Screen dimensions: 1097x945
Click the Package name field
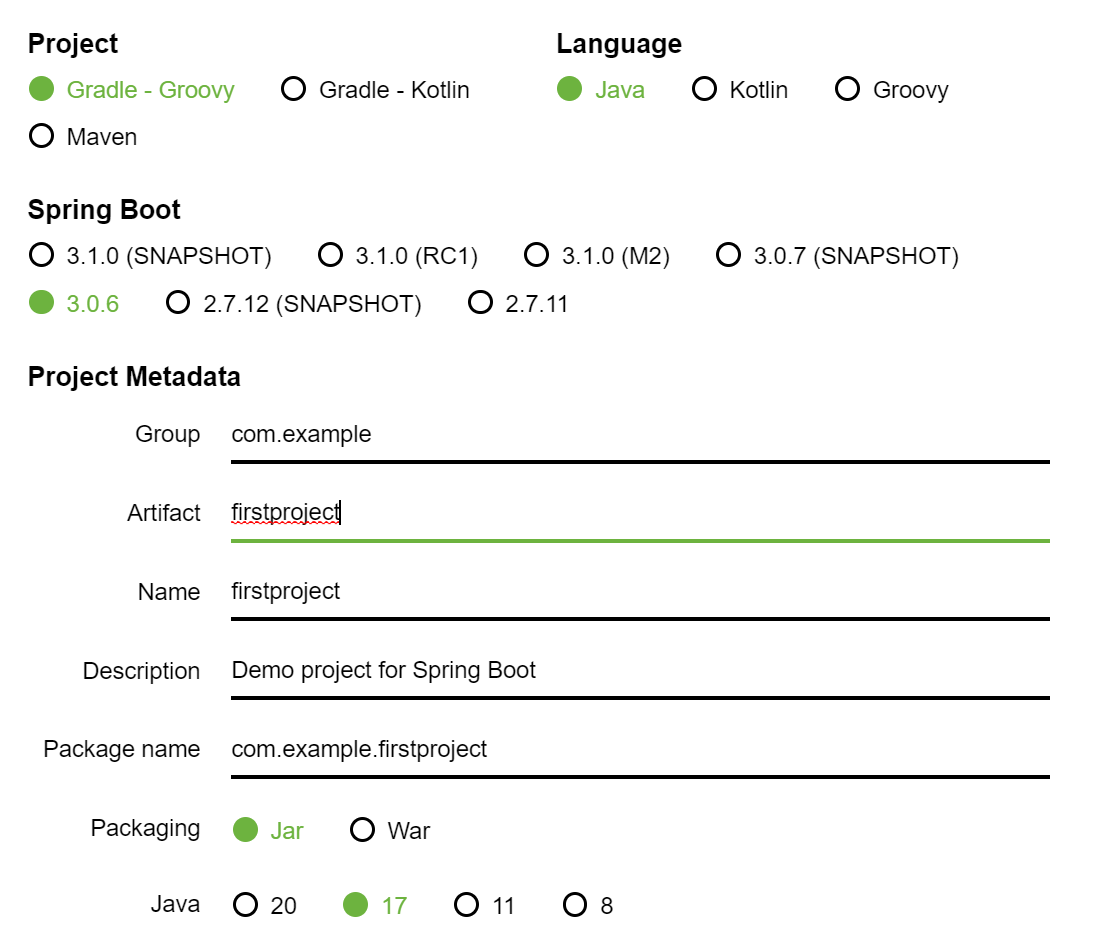640,749
